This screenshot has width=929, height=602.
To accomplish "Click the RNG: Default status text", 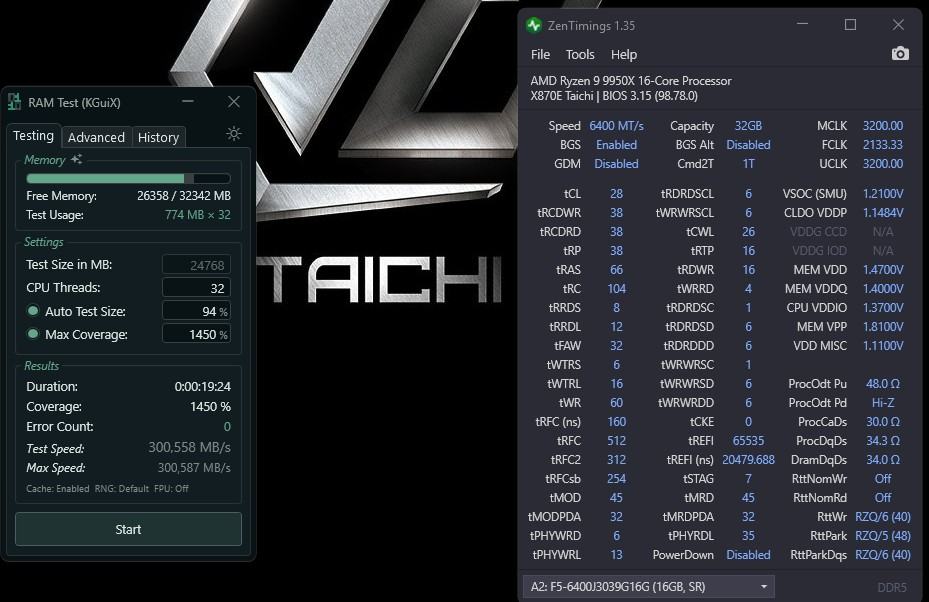I will tap(121, 489).
